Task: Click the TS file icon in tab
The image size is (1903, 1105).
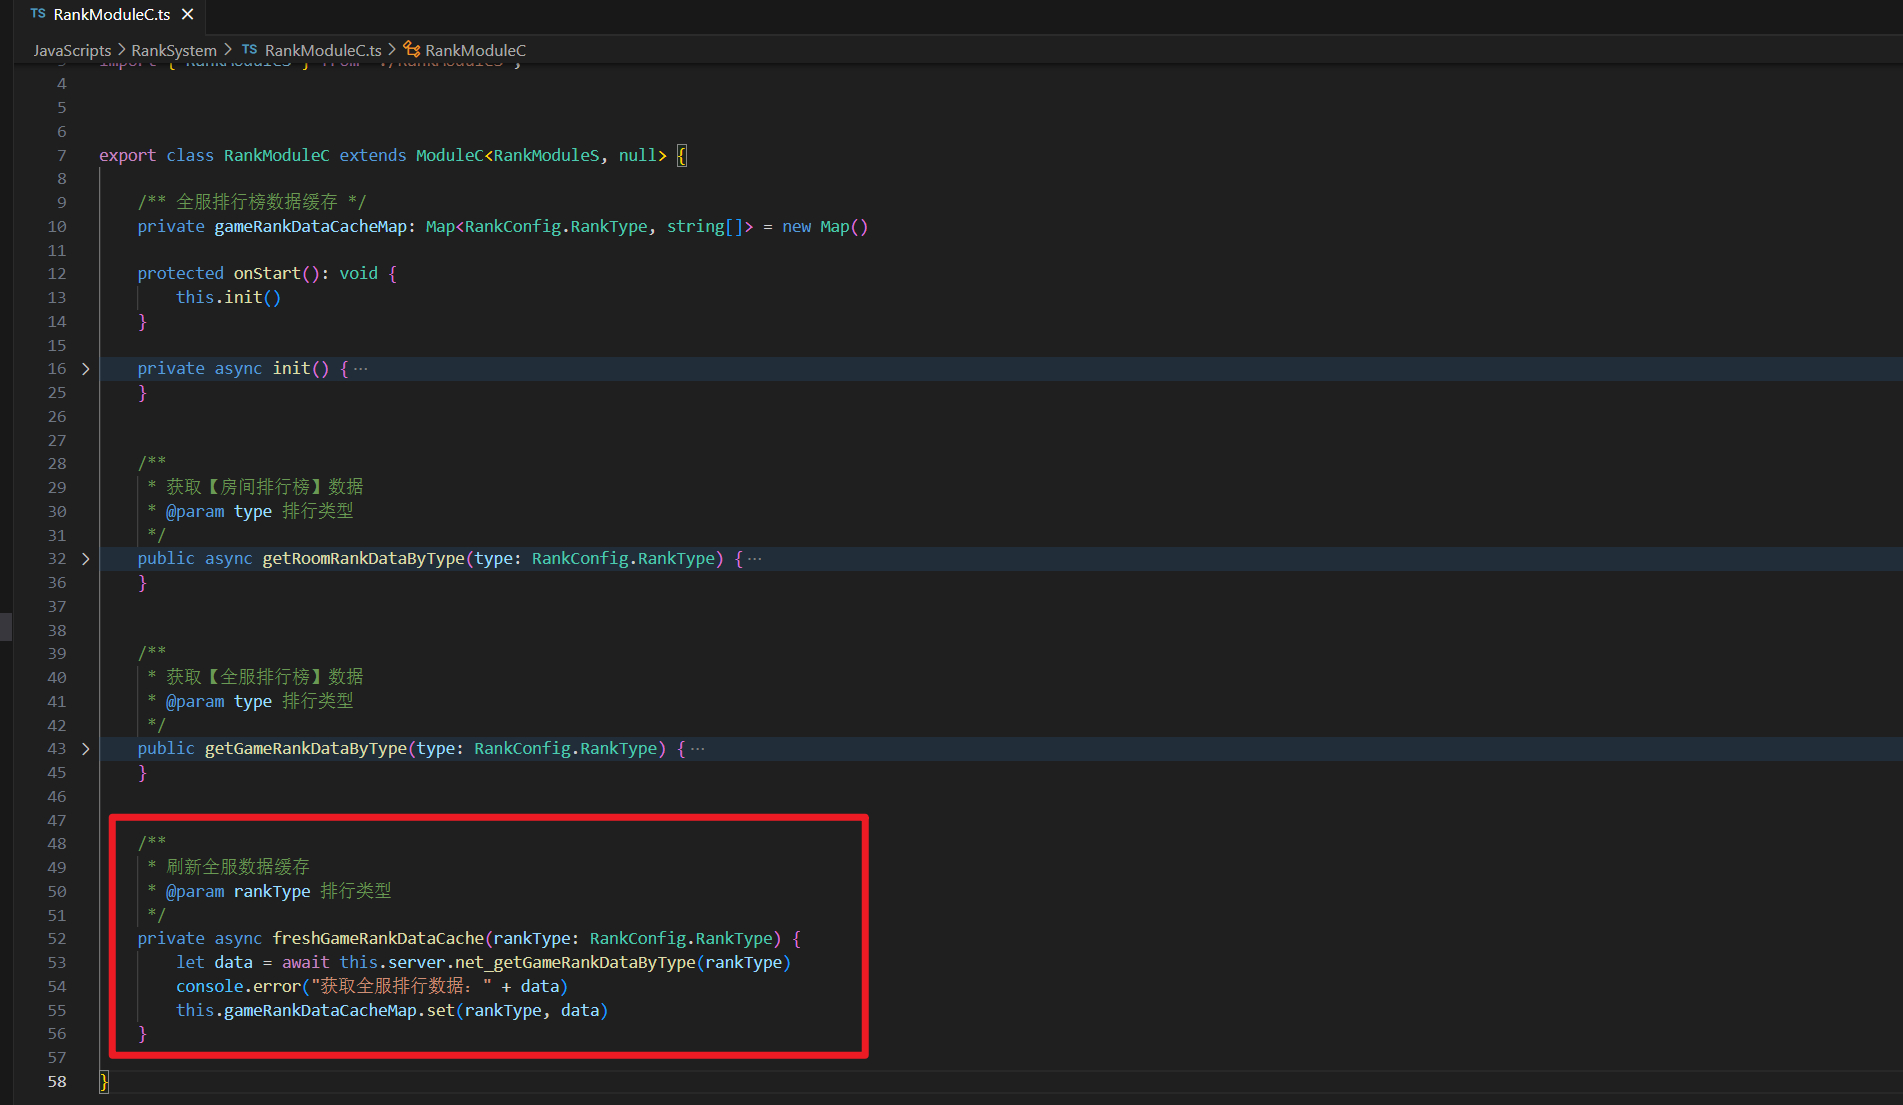Action: 38,14
